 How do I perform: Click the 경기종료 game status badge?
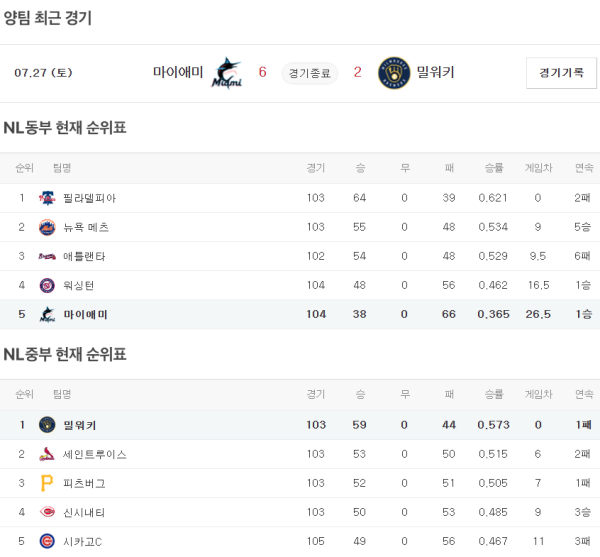(310, 73)
